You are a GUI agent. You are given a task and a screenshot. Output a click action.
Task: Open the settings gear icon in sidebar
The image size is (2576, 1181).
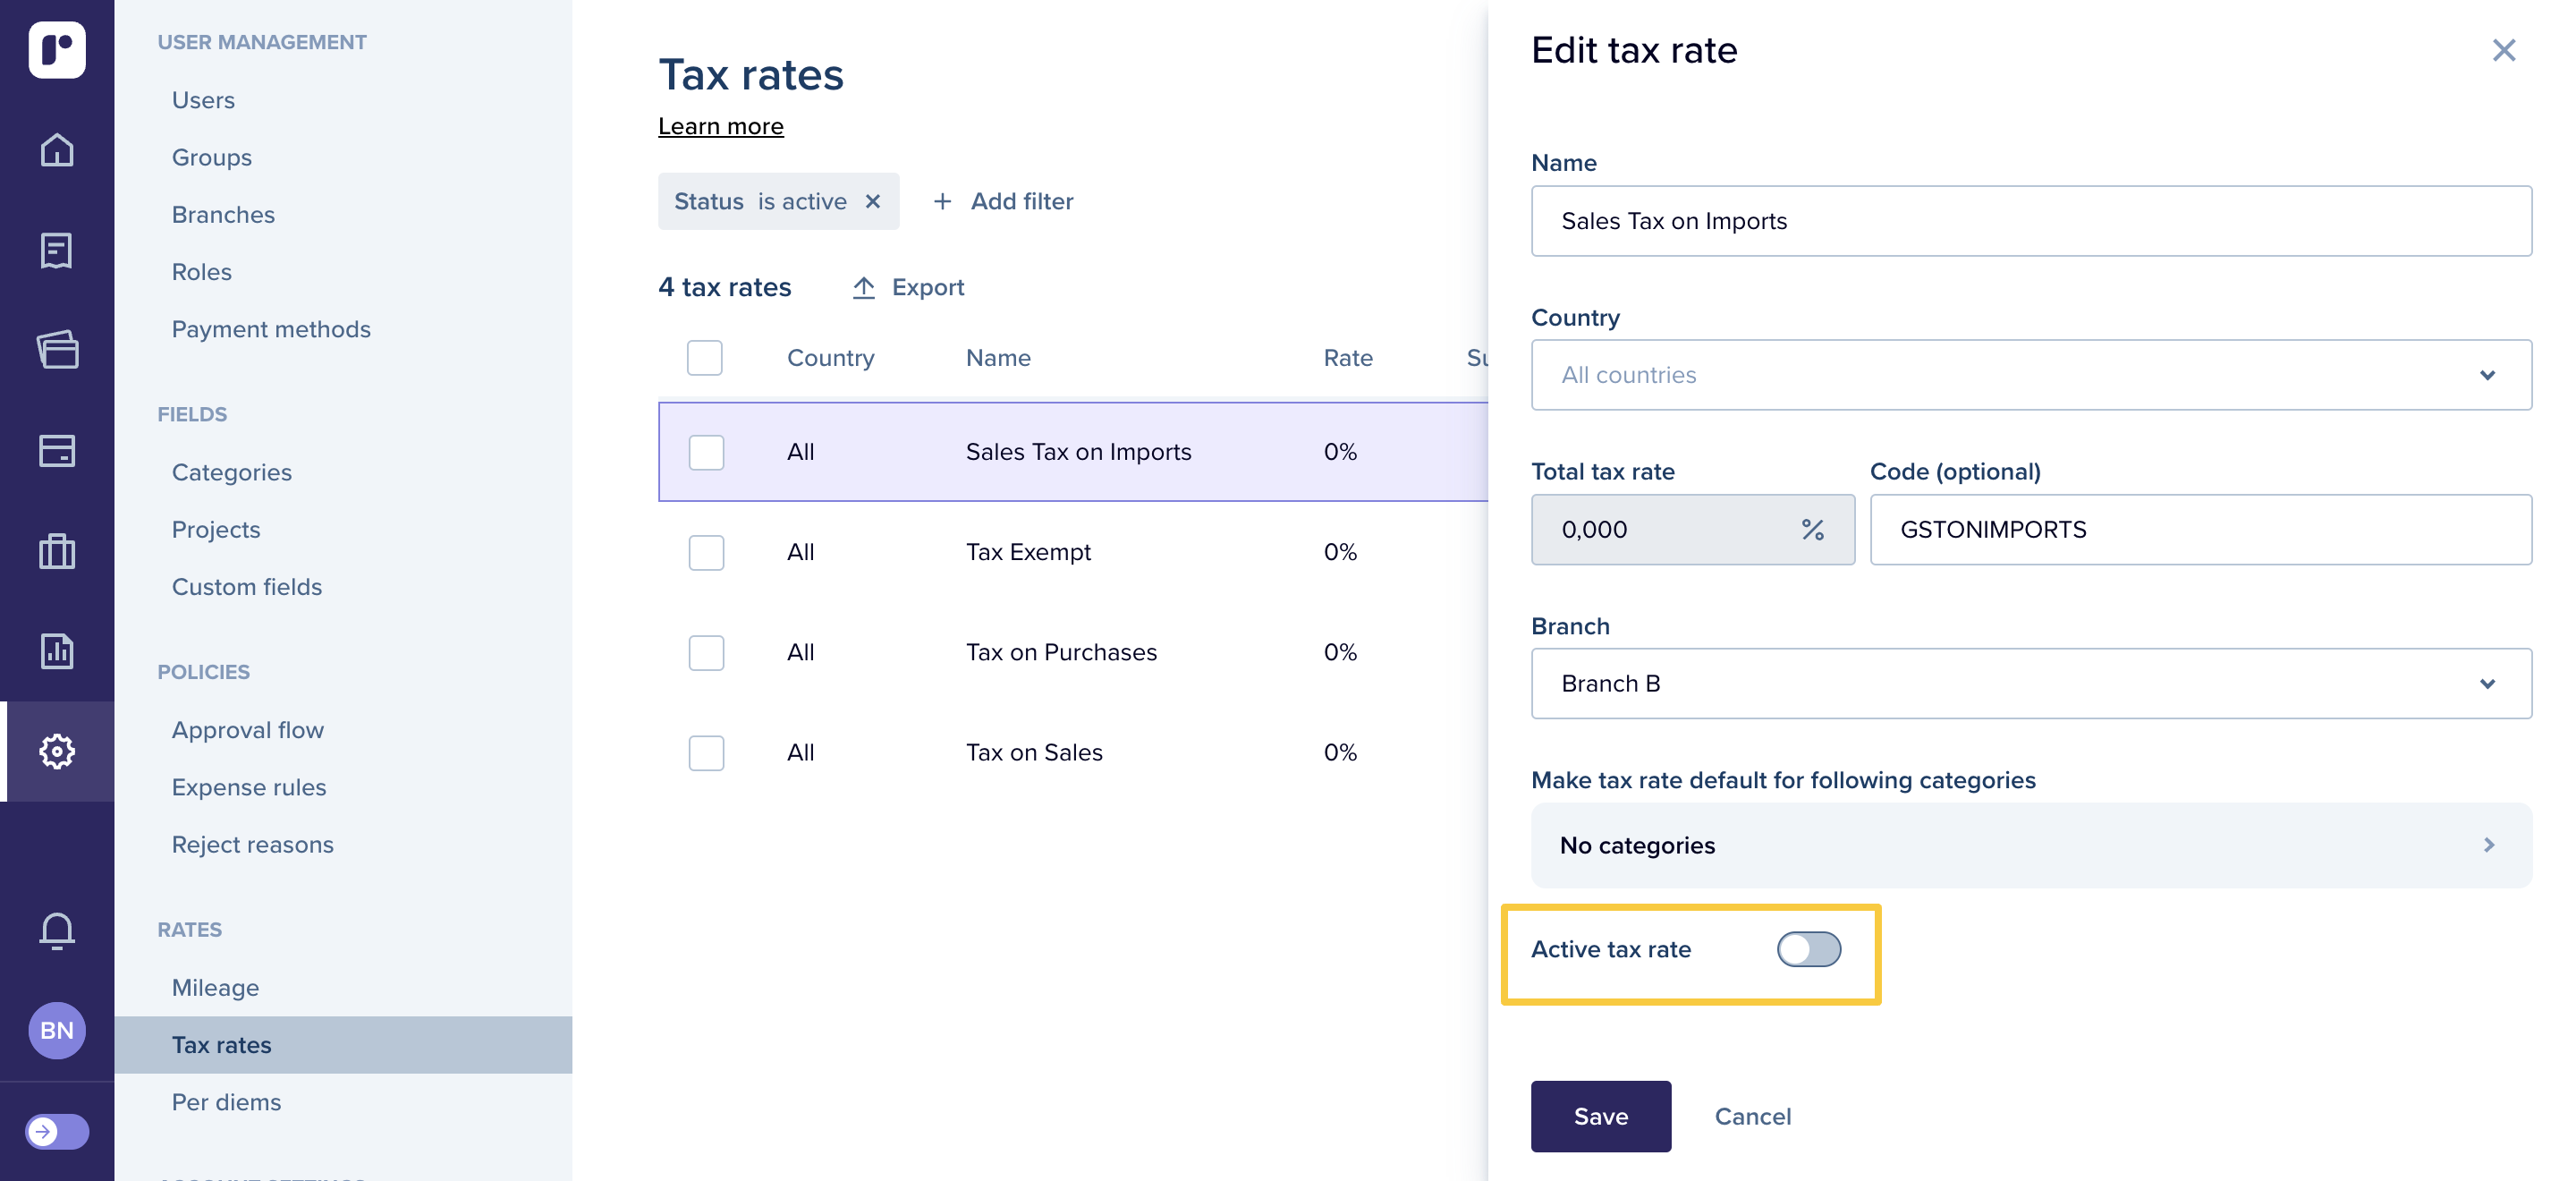coord(57,751)
